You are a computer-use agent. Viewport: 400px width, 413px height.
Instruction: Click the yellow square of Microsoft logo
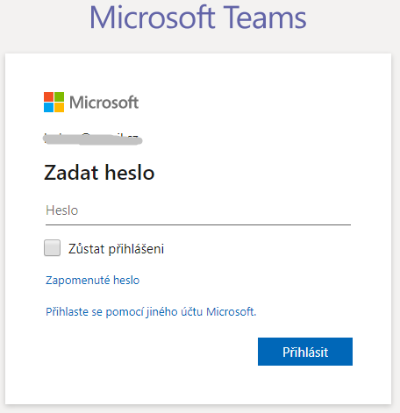click(59, 108)
